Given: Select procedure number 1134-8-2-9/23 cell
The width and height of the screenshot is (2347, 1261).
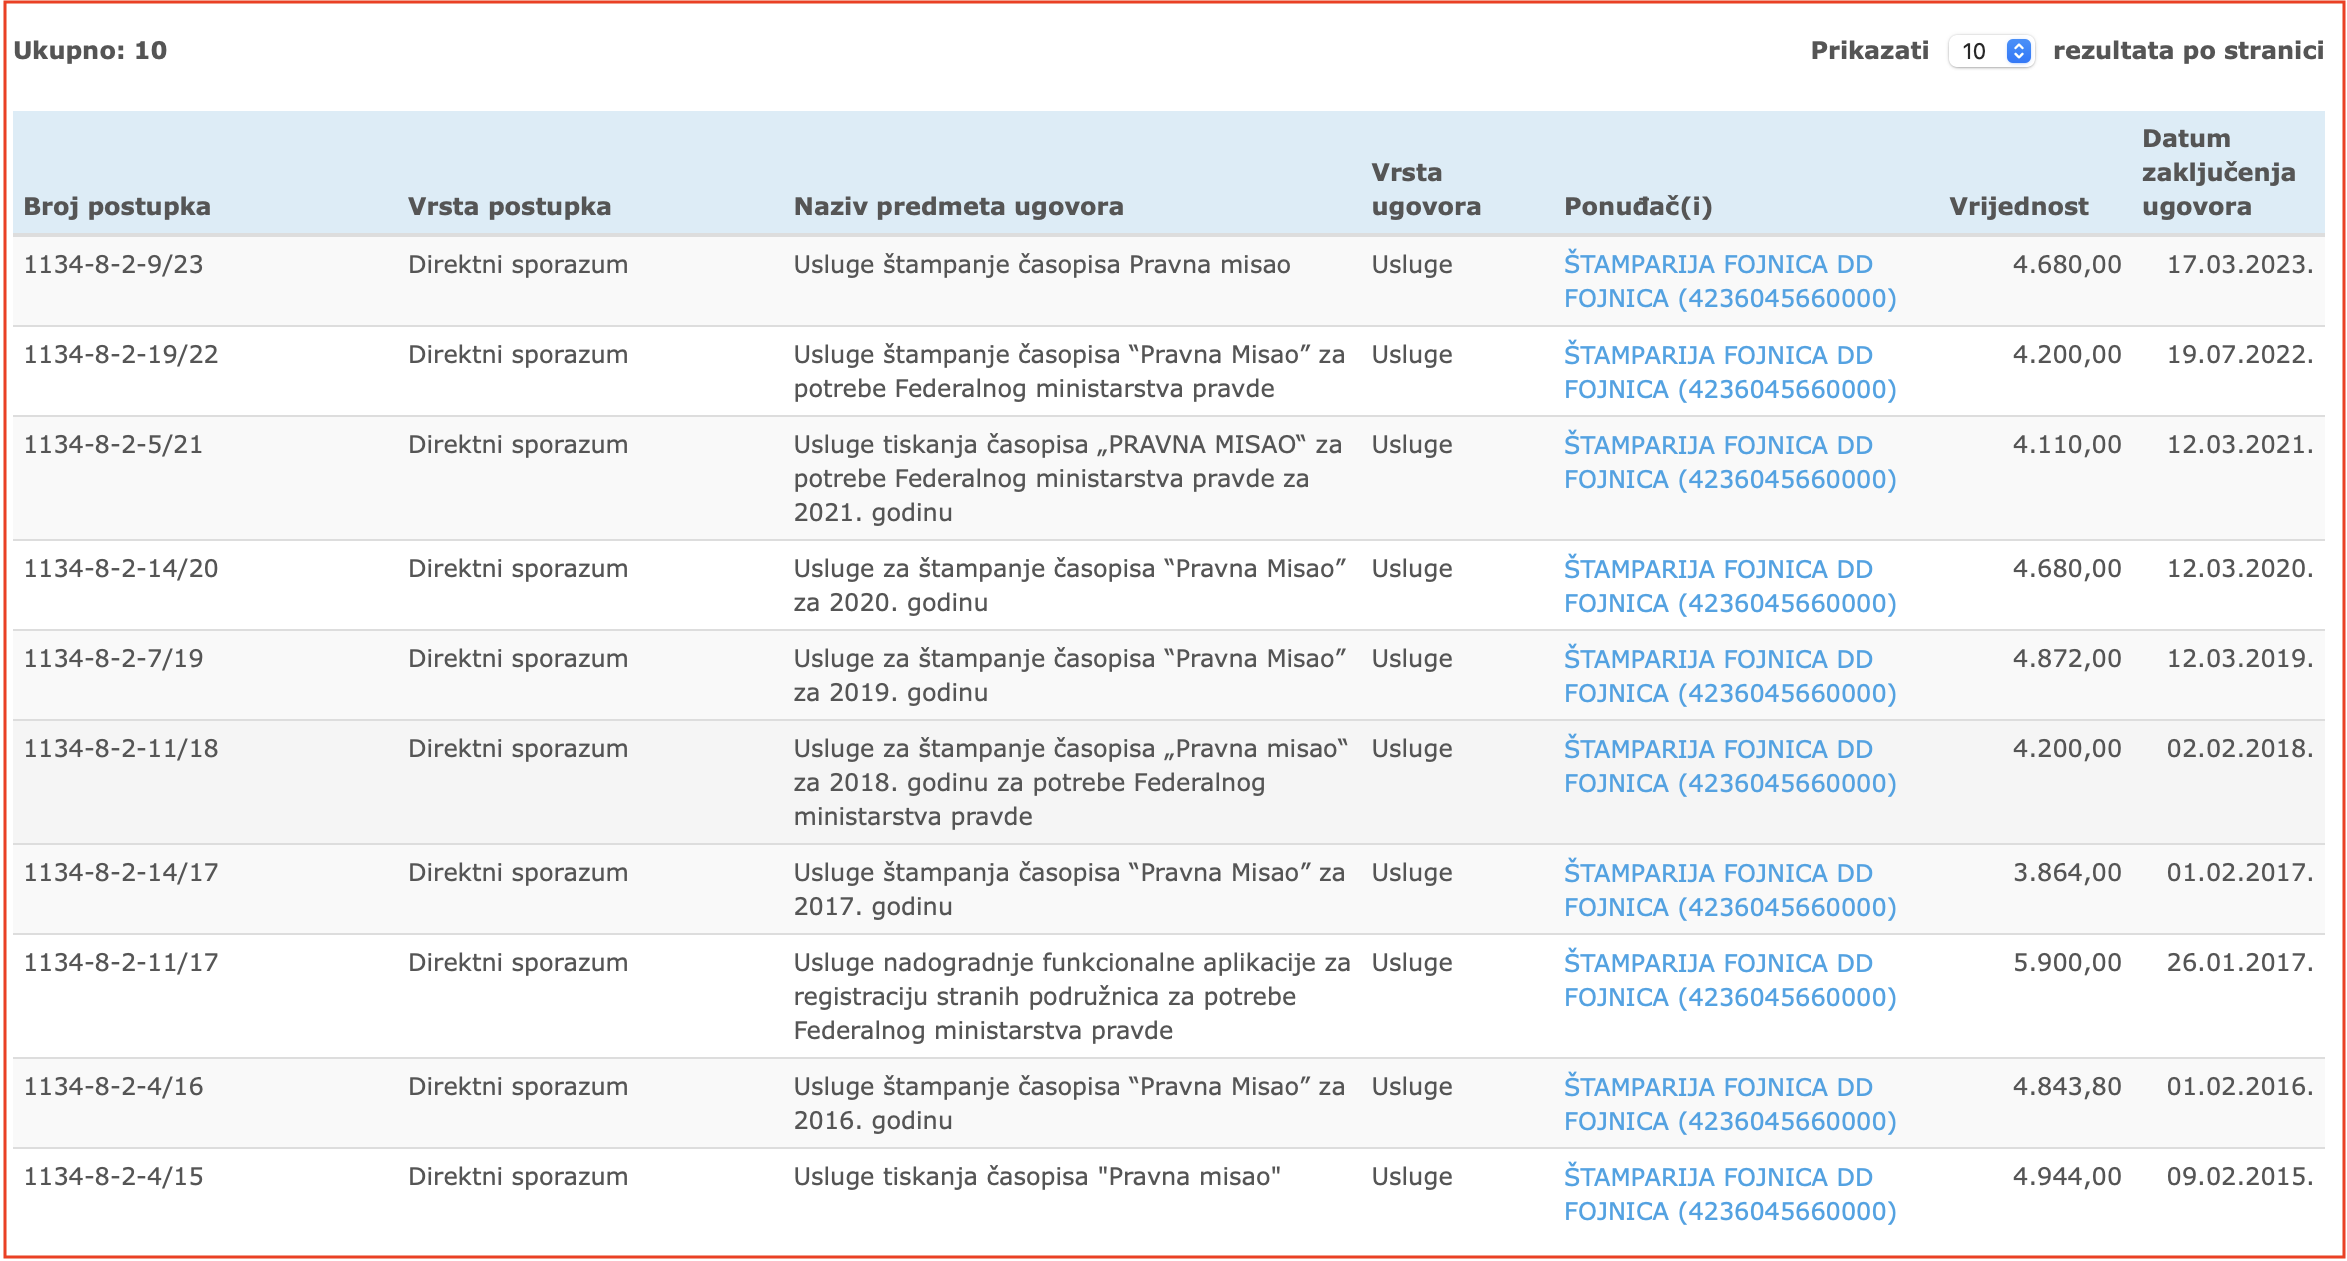Looking at the screenshot, I should [113, 265].
